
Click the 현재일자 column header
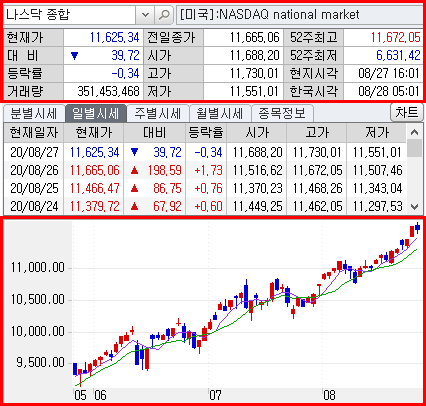(x=34, y=133)
